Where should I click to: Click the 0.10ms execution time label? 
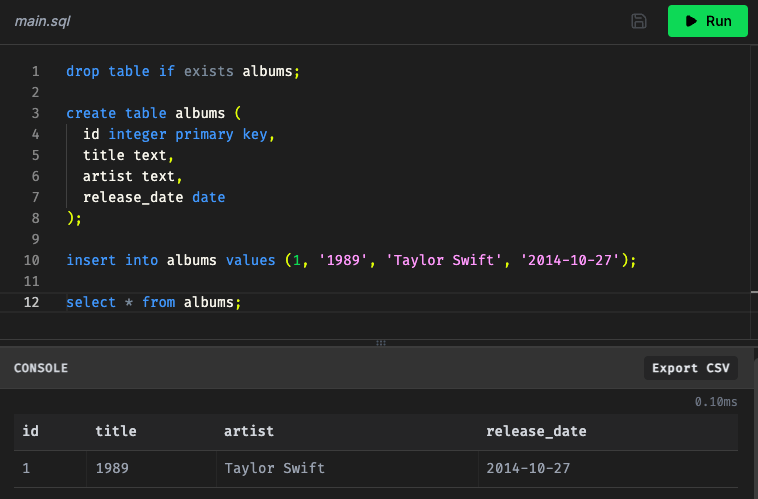[716, 402]
